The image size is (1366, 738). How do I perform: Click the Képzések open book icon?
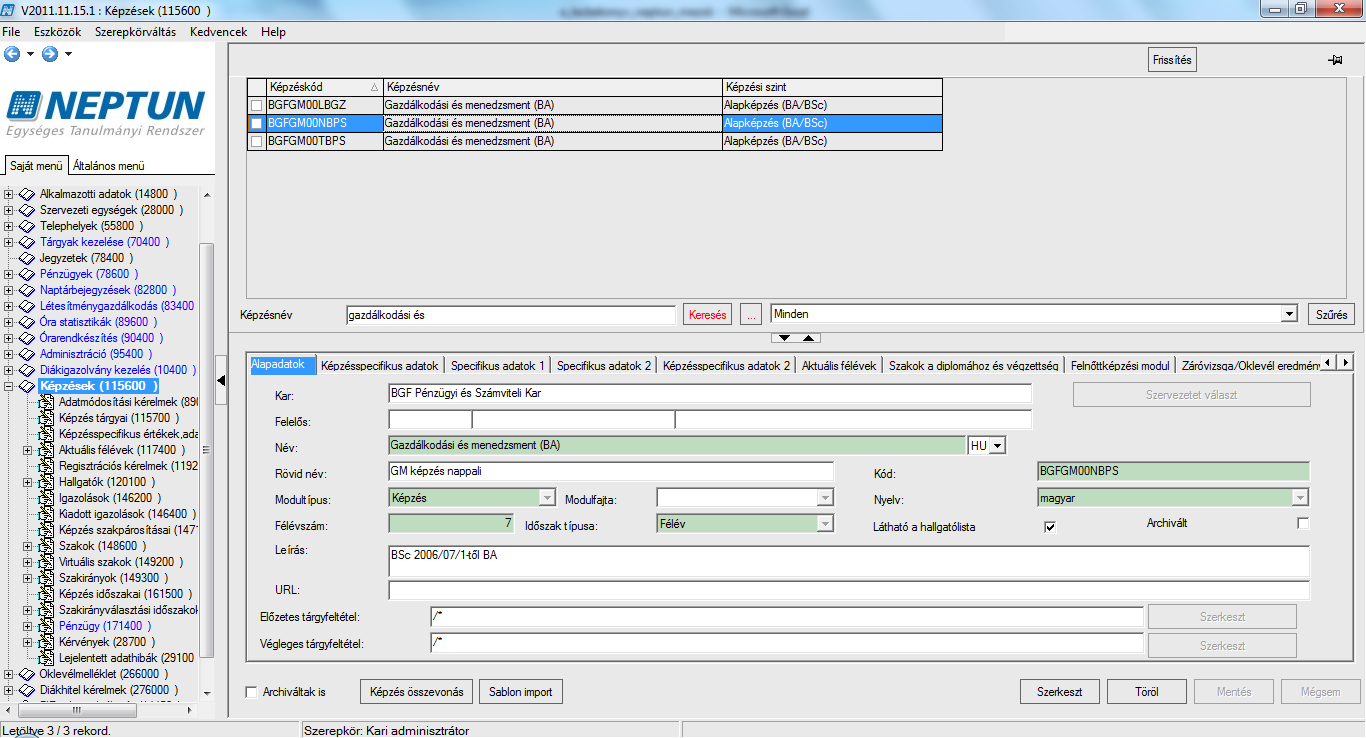pyautogui.click(x=27, y=386)
